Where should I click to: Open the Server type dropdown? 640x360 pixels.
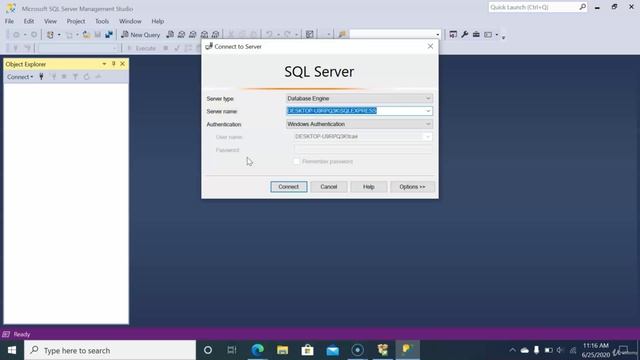[359, 98]
